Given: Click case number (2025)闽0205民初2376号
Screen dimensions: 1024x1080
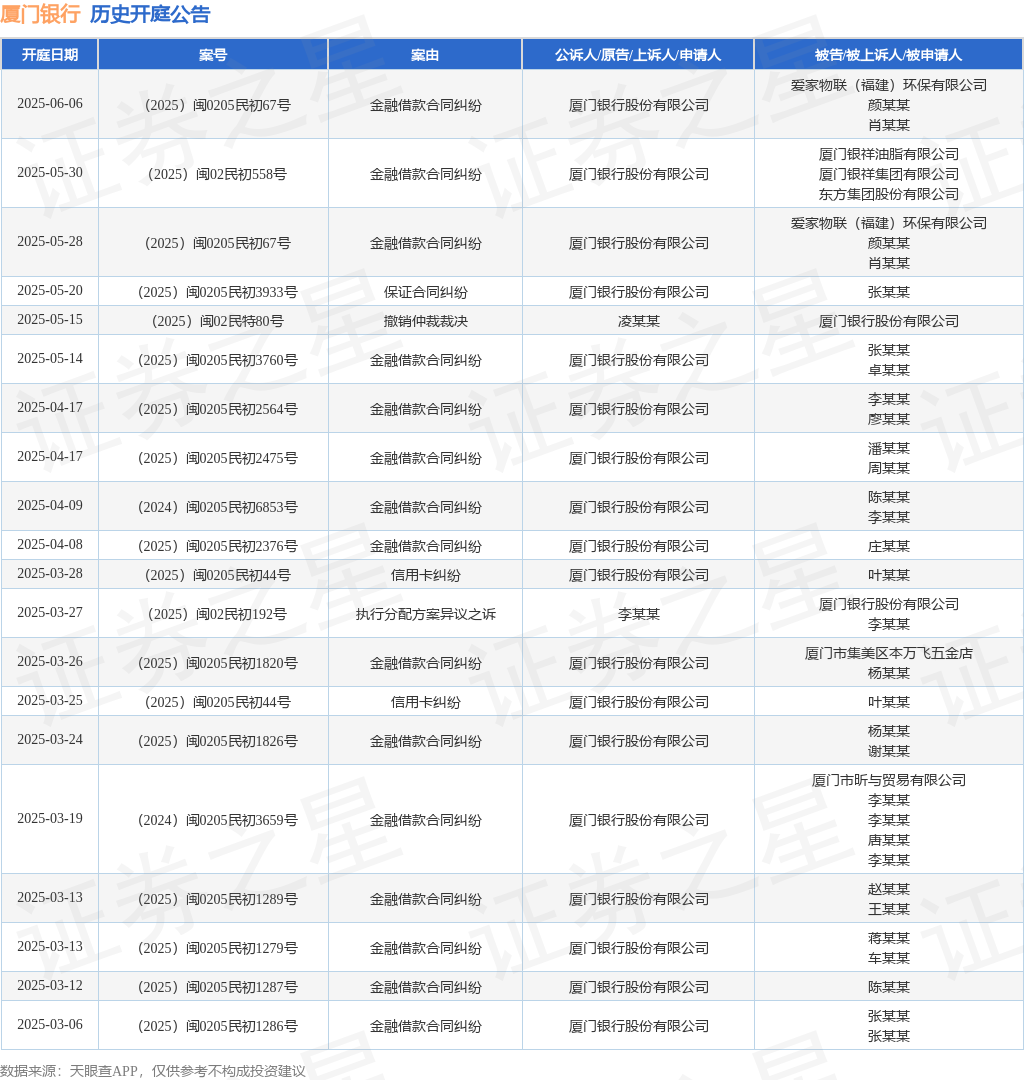Looking at the screenshot, I should [218, 546].
